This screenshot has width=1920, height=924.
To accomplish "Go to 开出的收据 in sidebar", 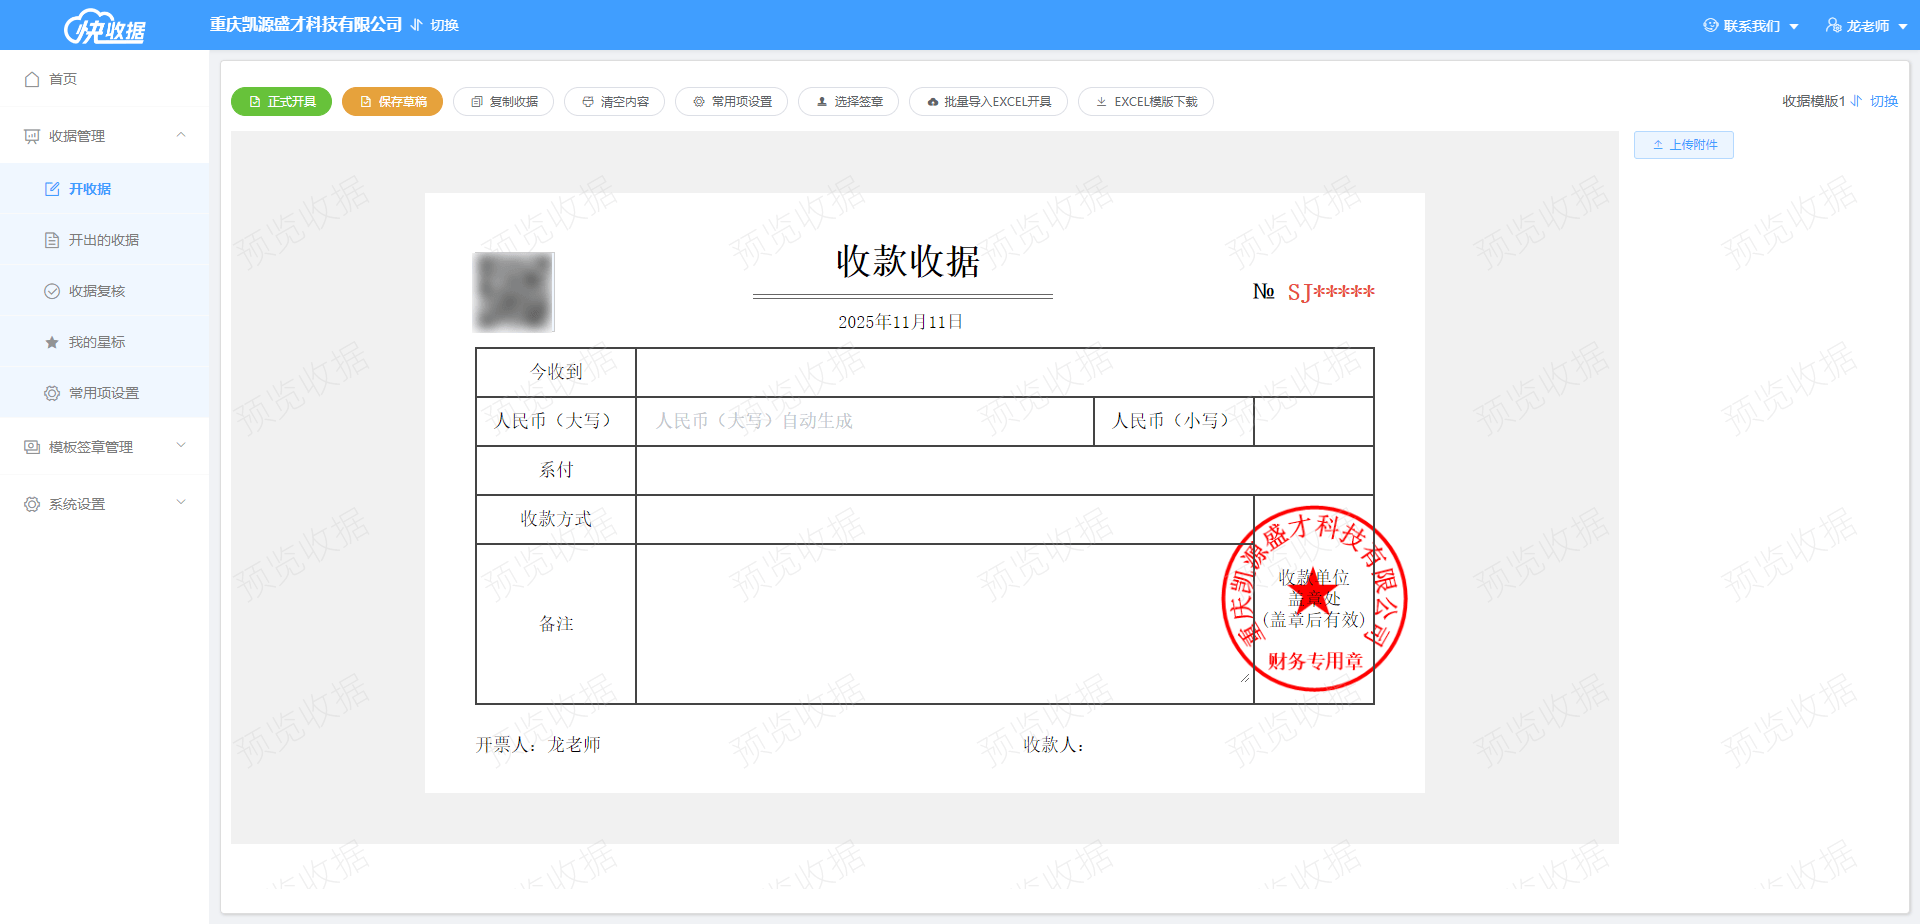I will (103, 240).
